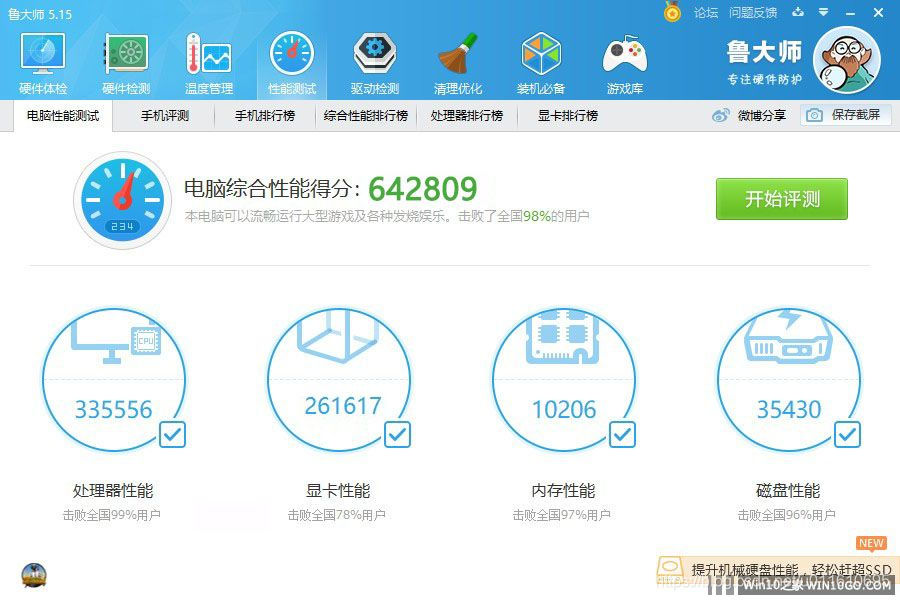Viewport: 900px width, 600px height.
Task: Click the 鲁大师 mascot avatar
Action: click(x=847, y=59)
